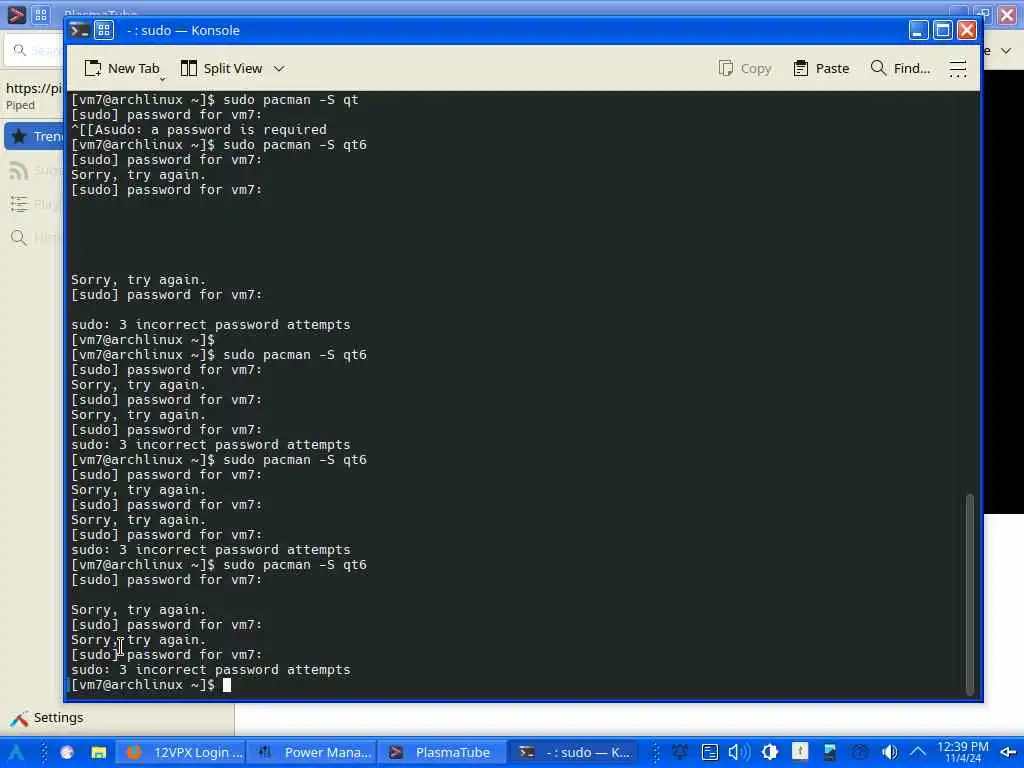Open the brightness tray icon
This screenshot has height=768, width=1024.
coord(769,752)
